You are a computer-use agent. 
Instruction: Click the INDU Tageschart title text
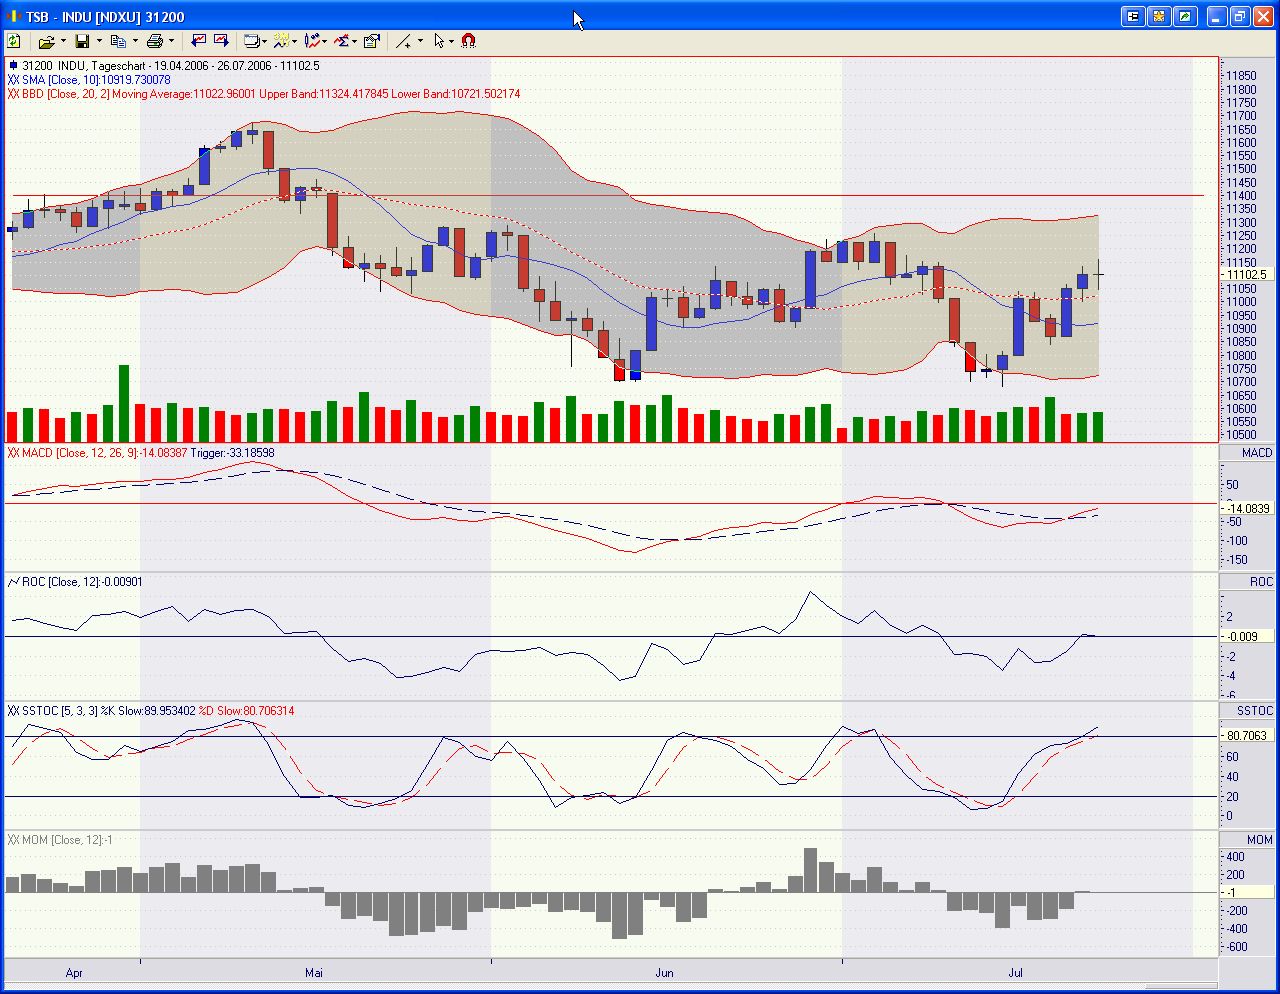click(x=100, y=66)
